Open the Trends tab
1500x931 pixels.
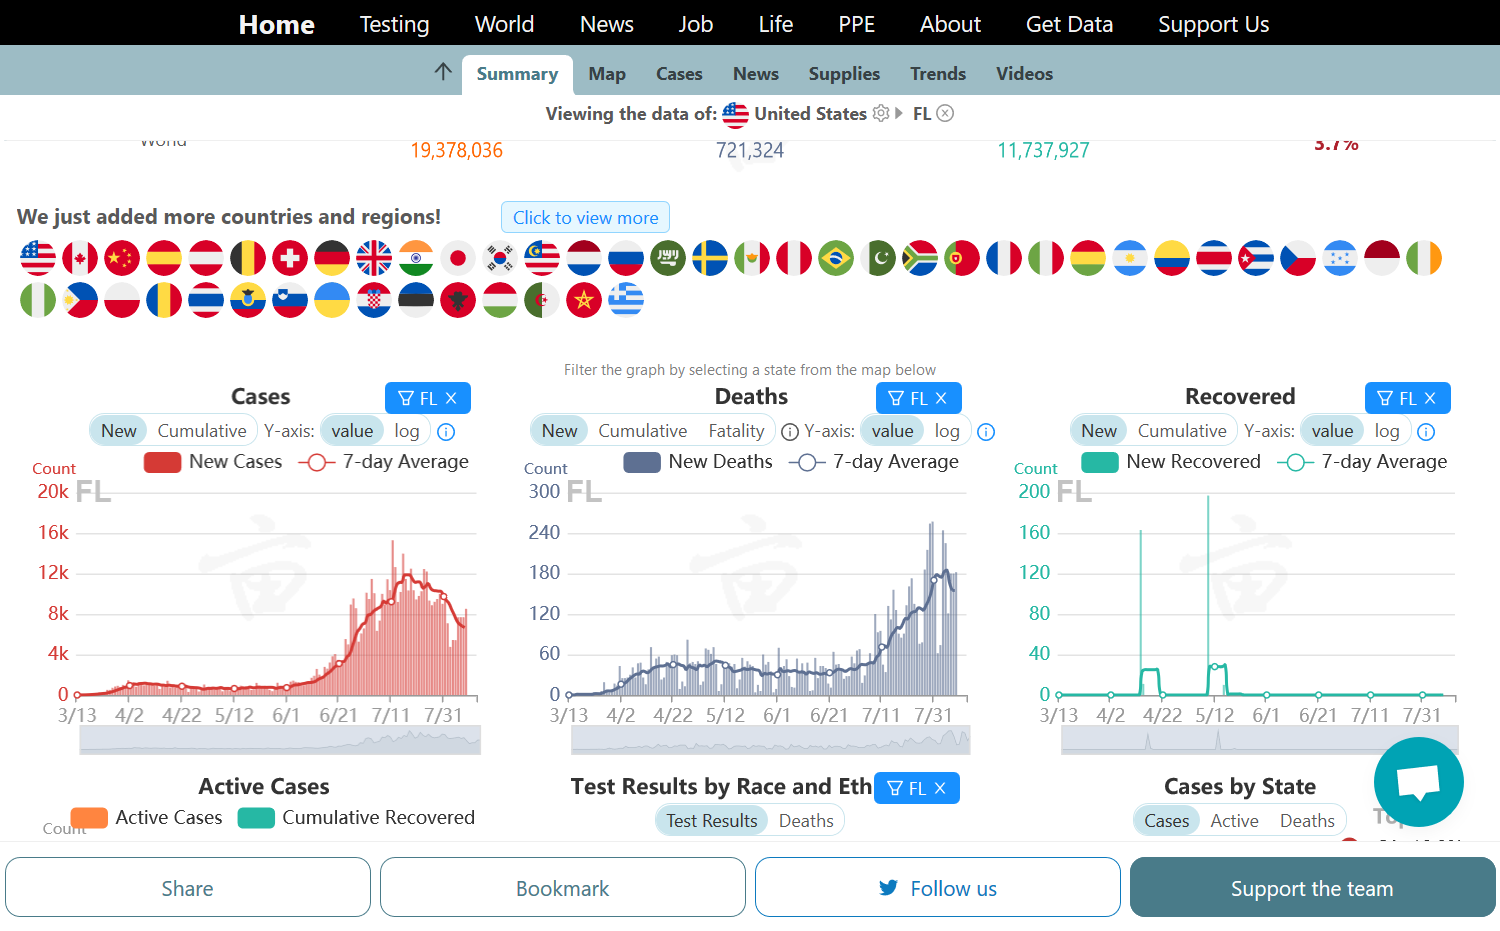[x=938, y=74]
